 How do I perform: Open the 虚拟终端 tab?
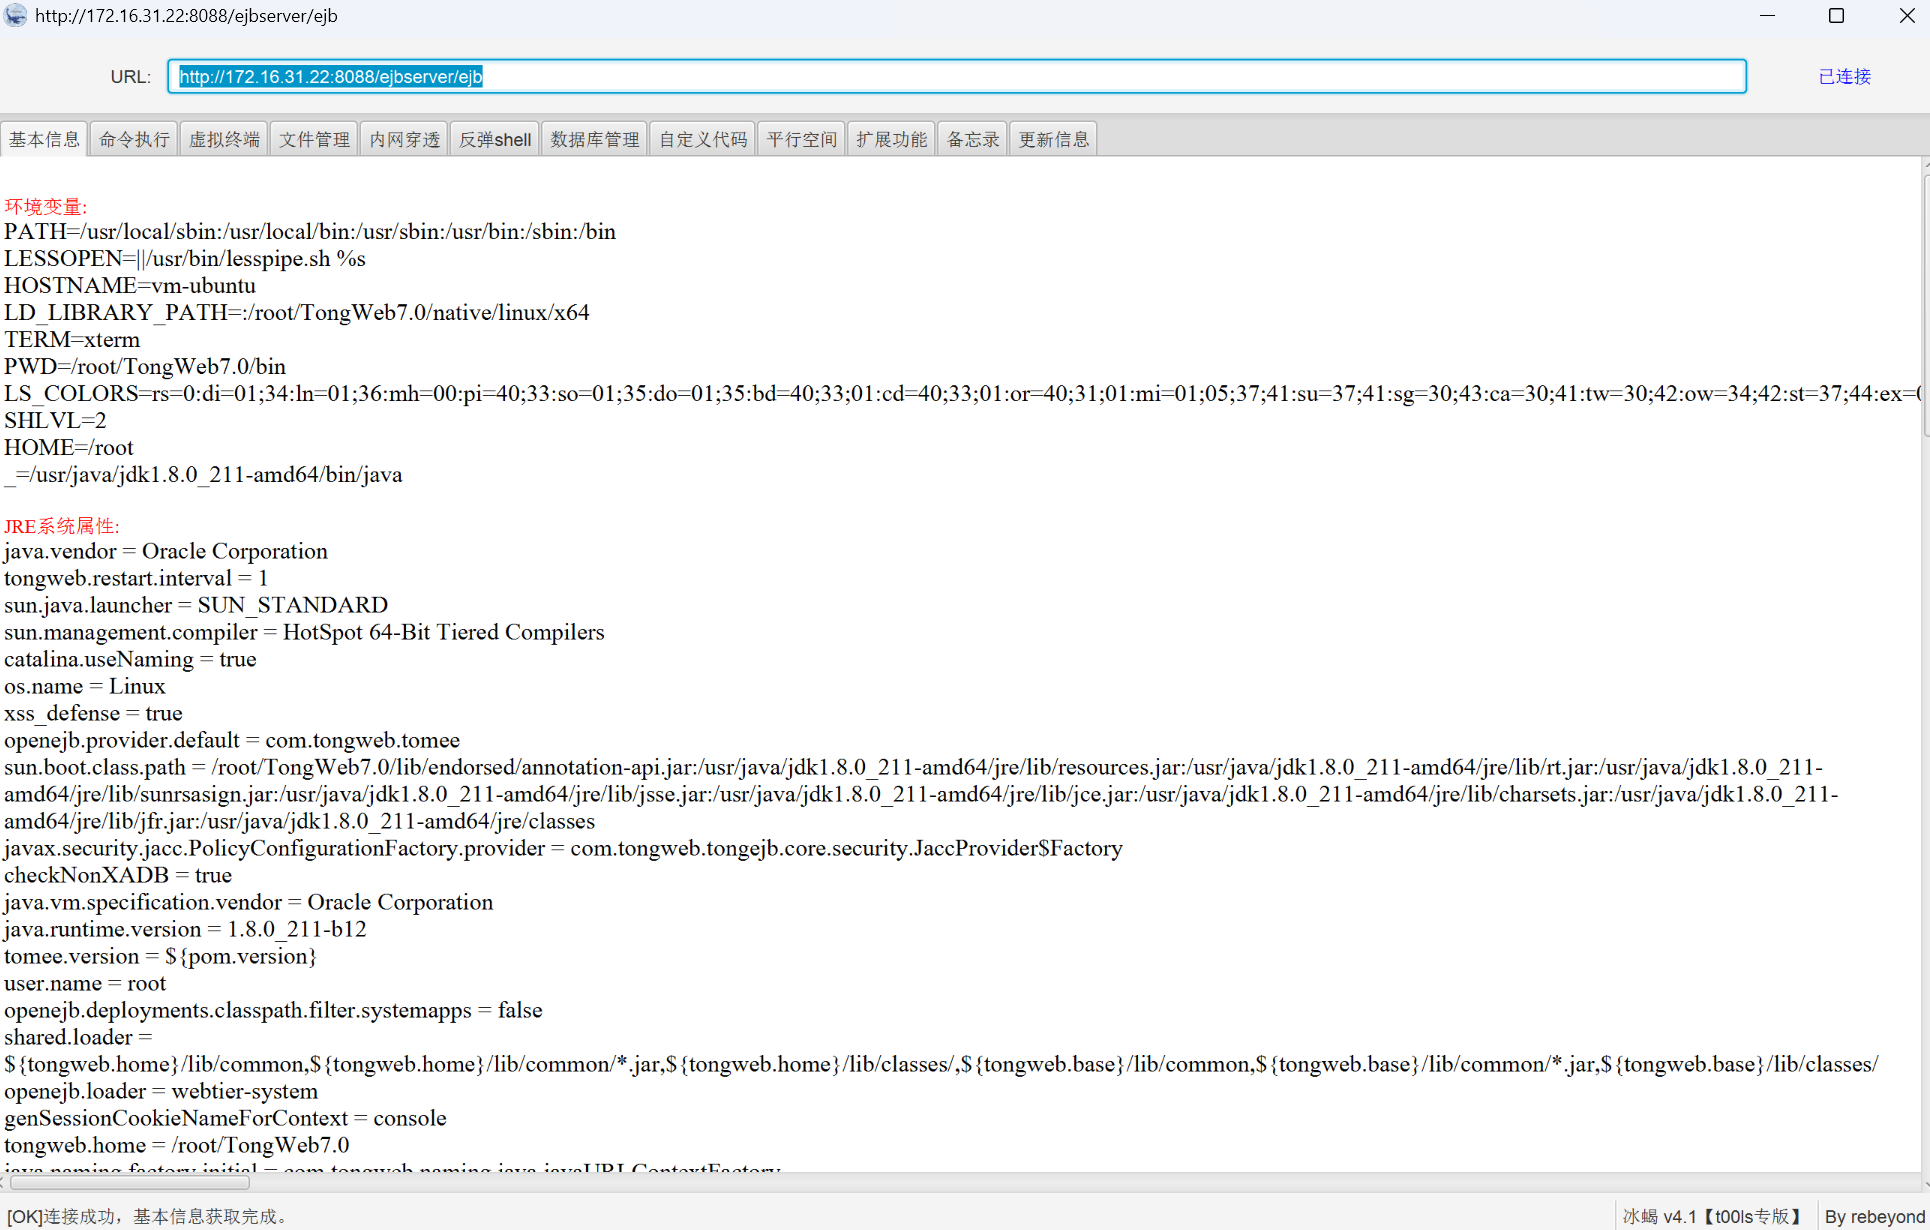pos(224,139)
